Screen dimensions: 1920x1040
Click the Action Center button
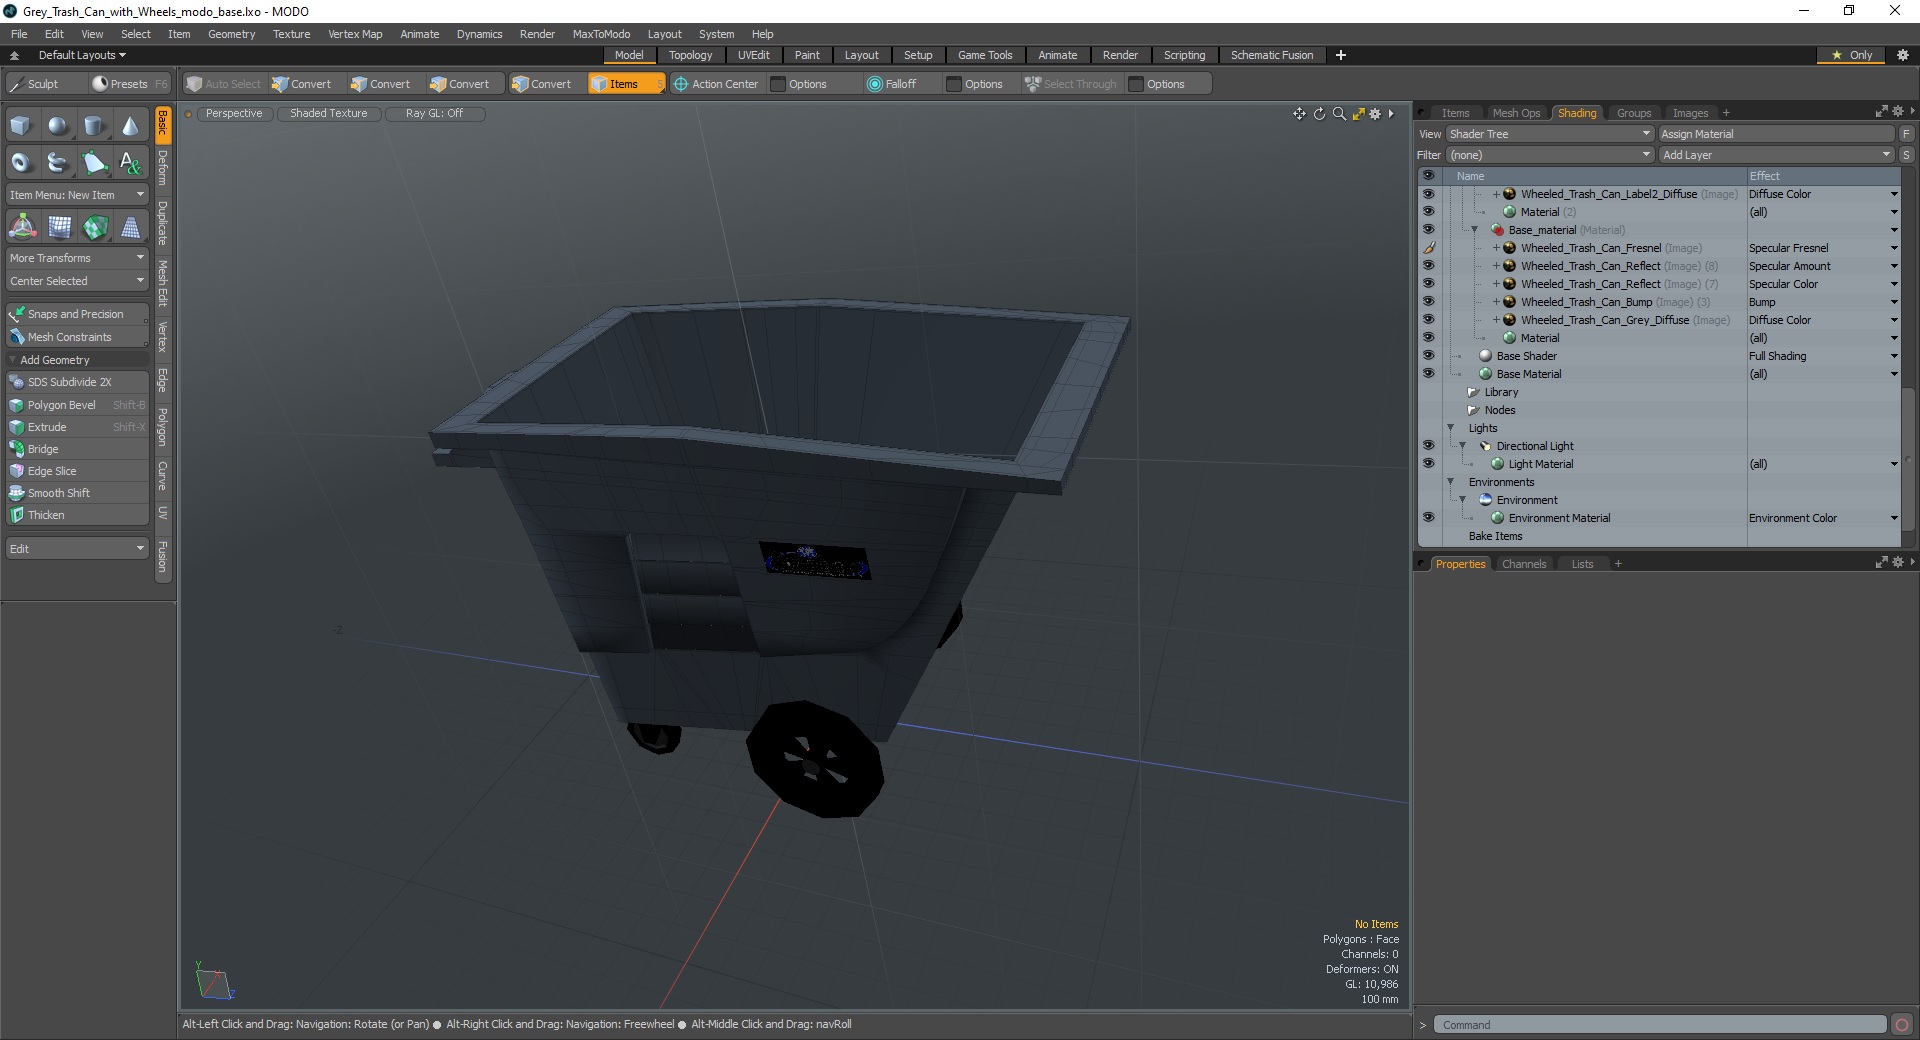[716, 84]
